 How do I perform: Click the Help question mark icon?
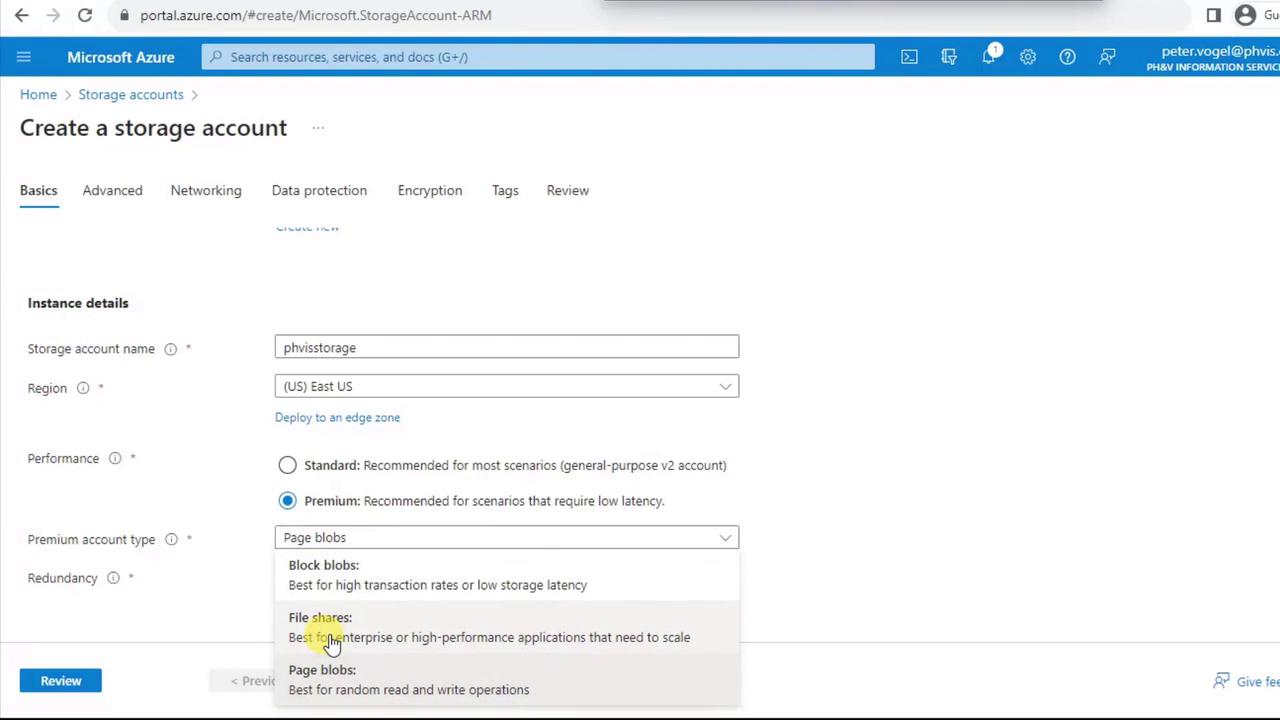(x=1067, y=57)
